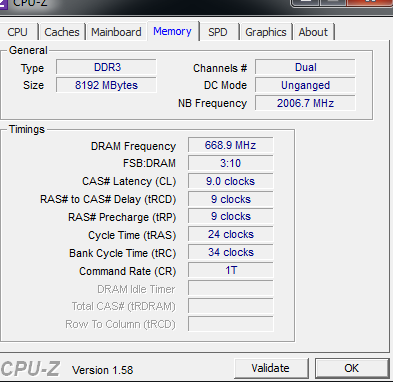Click the Bank Cycle Time (tRC) label

click(122, 253)
